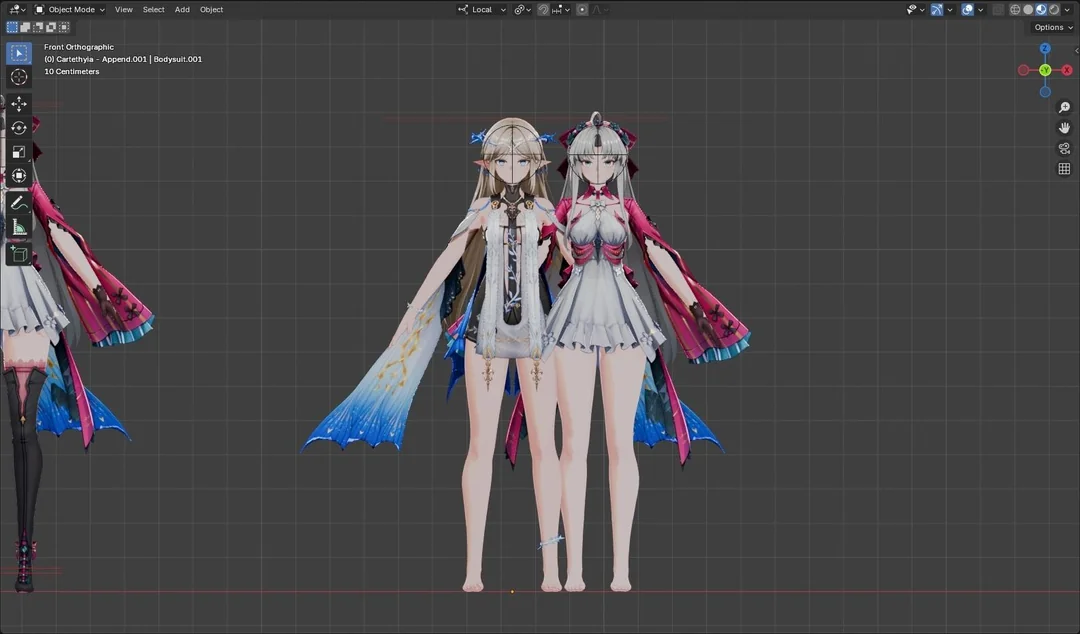The image size is (1080, 634).
Task: Set selection mode to subtract
Action: [38, 28]
